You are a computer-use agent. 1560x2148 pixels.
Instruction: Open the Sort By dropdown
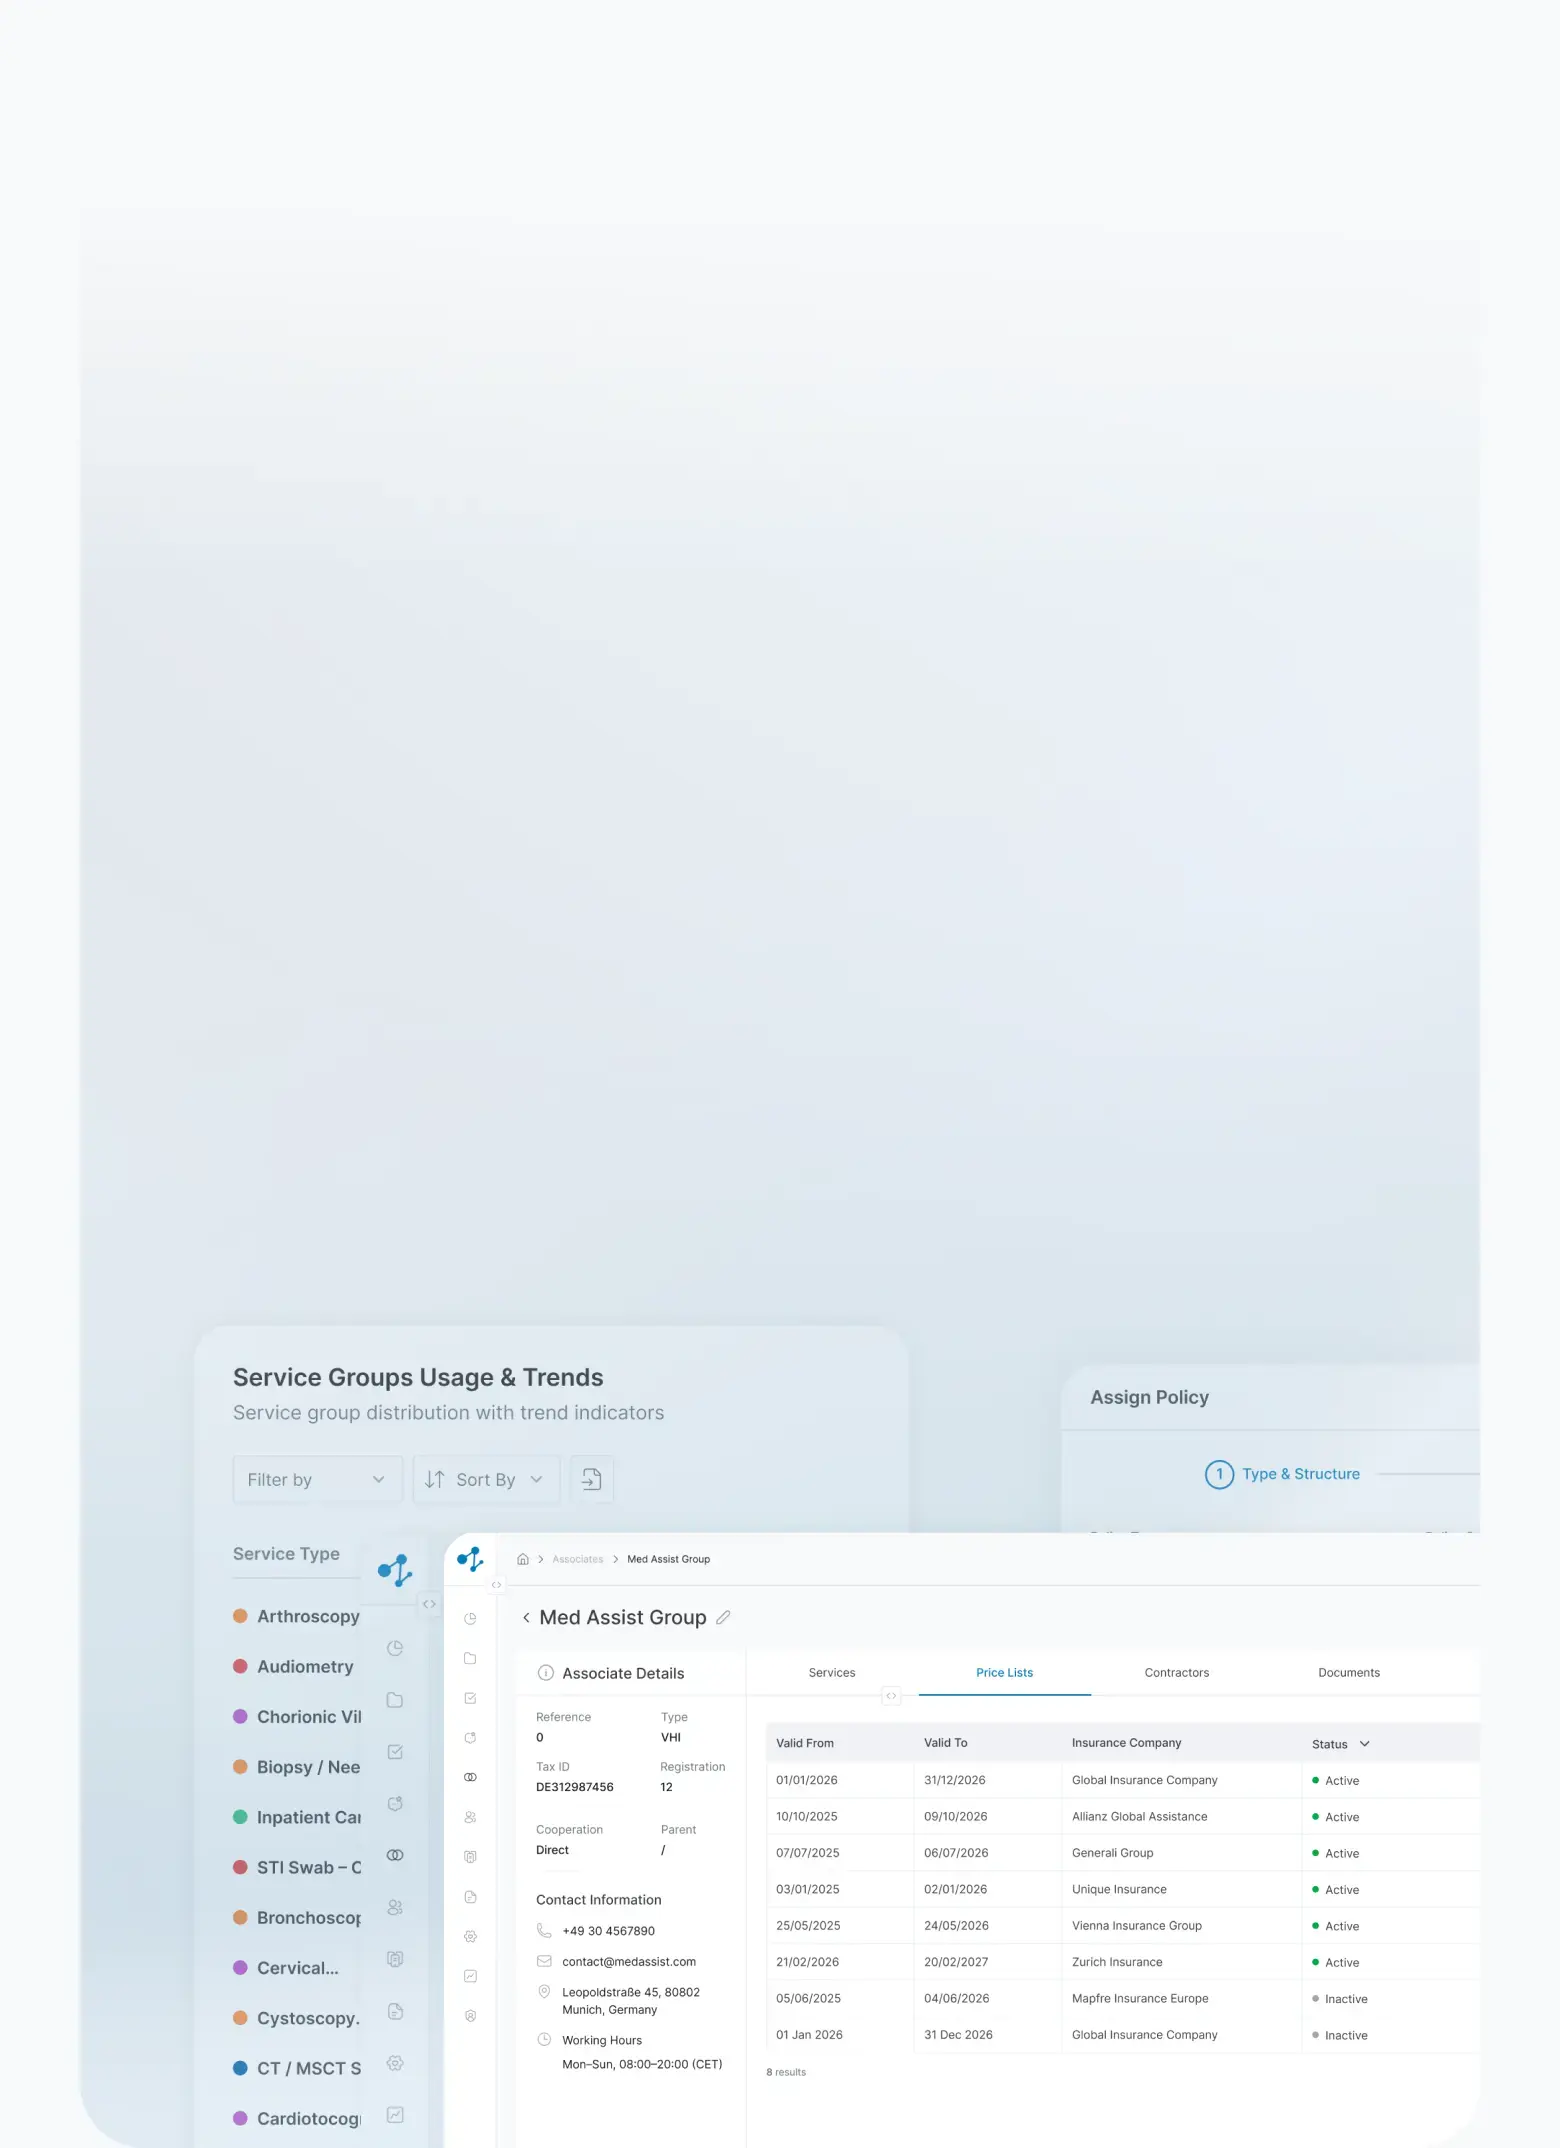486,1479
